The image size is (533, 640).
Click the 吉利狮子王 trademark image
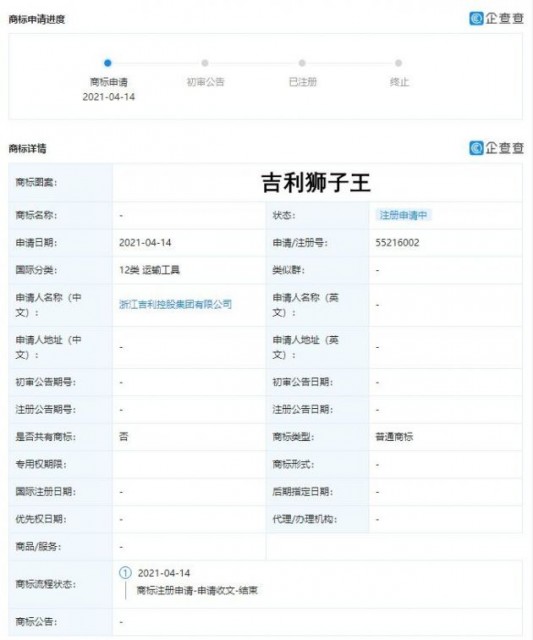tap(316, 182)
